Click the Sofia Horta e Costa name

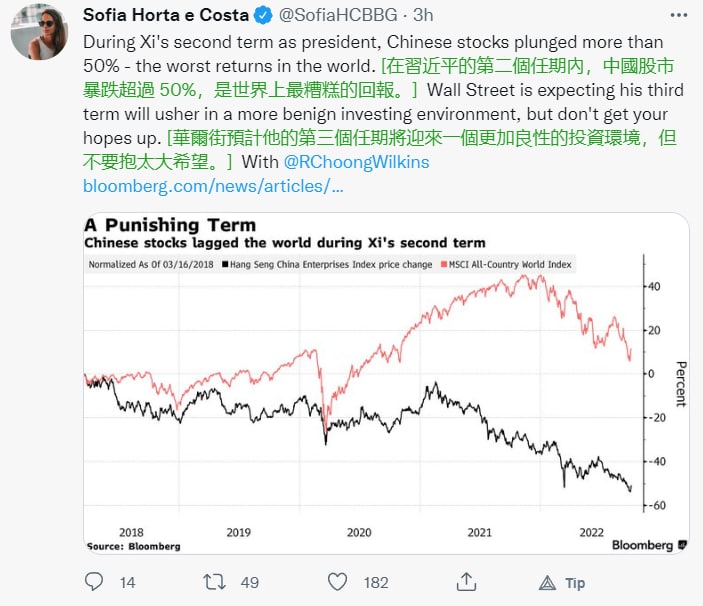click(x=164, y=15)
